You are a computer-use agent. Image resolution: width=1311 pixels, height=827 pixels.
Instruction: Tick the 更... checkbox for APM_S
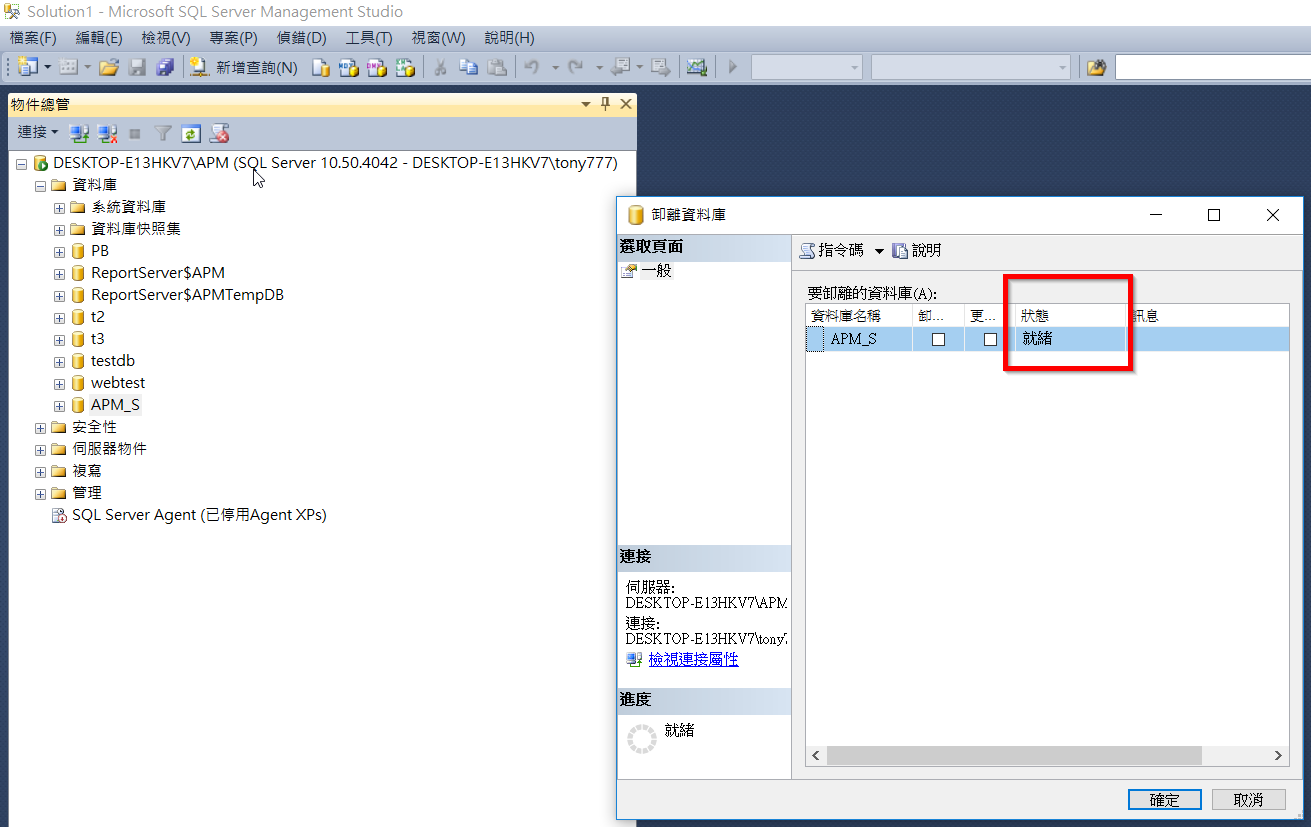(990, 339)
